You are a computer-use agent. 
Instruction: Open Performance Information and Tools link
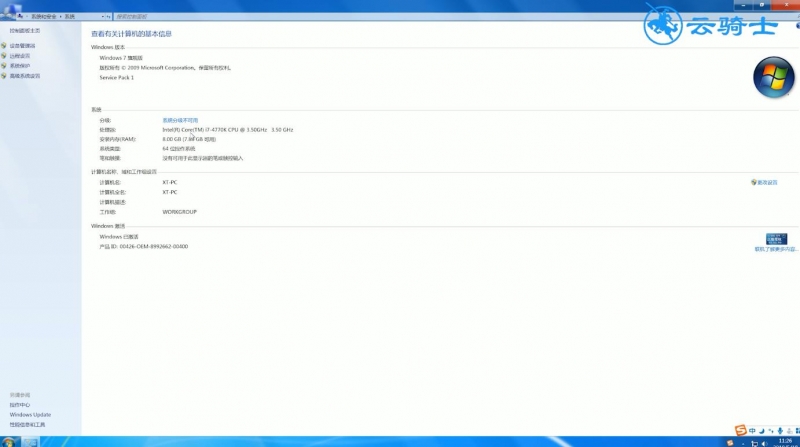27,425
